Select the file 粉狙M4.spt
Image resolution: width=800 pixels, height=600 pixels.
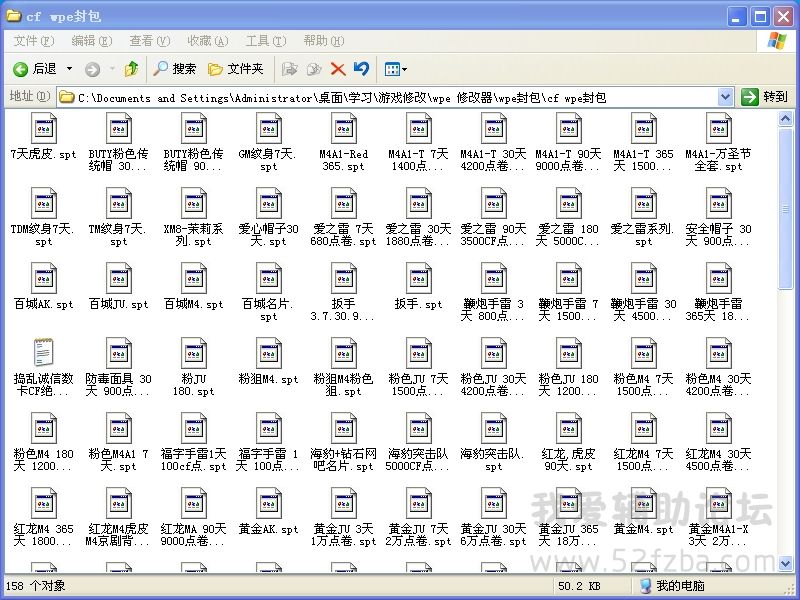pyautogui.click(x=268, y=361)
